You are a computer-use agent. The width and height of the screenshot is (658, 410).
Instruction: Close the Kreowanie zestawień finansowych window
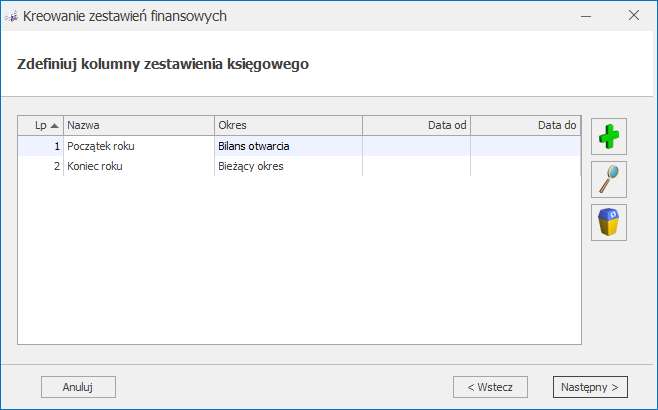(634, 16)
